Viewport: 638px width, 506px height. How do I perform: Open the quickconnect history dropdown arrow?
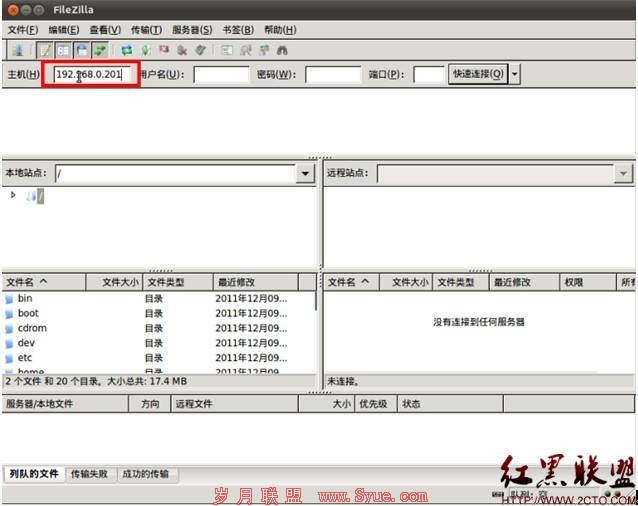pos(515,74)
